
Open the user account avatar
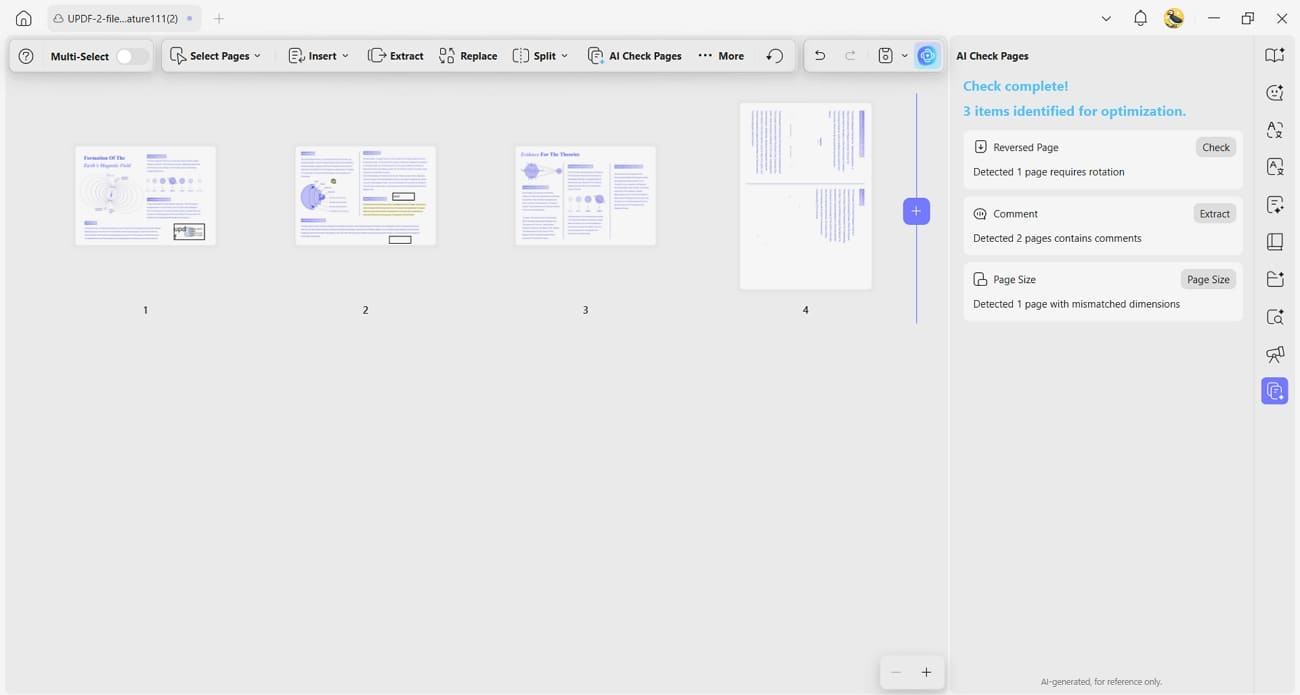pos(1174,18)
